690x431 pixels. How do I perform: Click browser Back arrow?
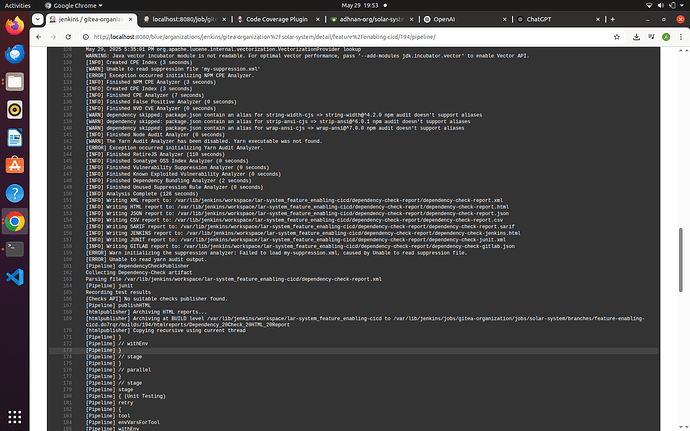(39, 37)
